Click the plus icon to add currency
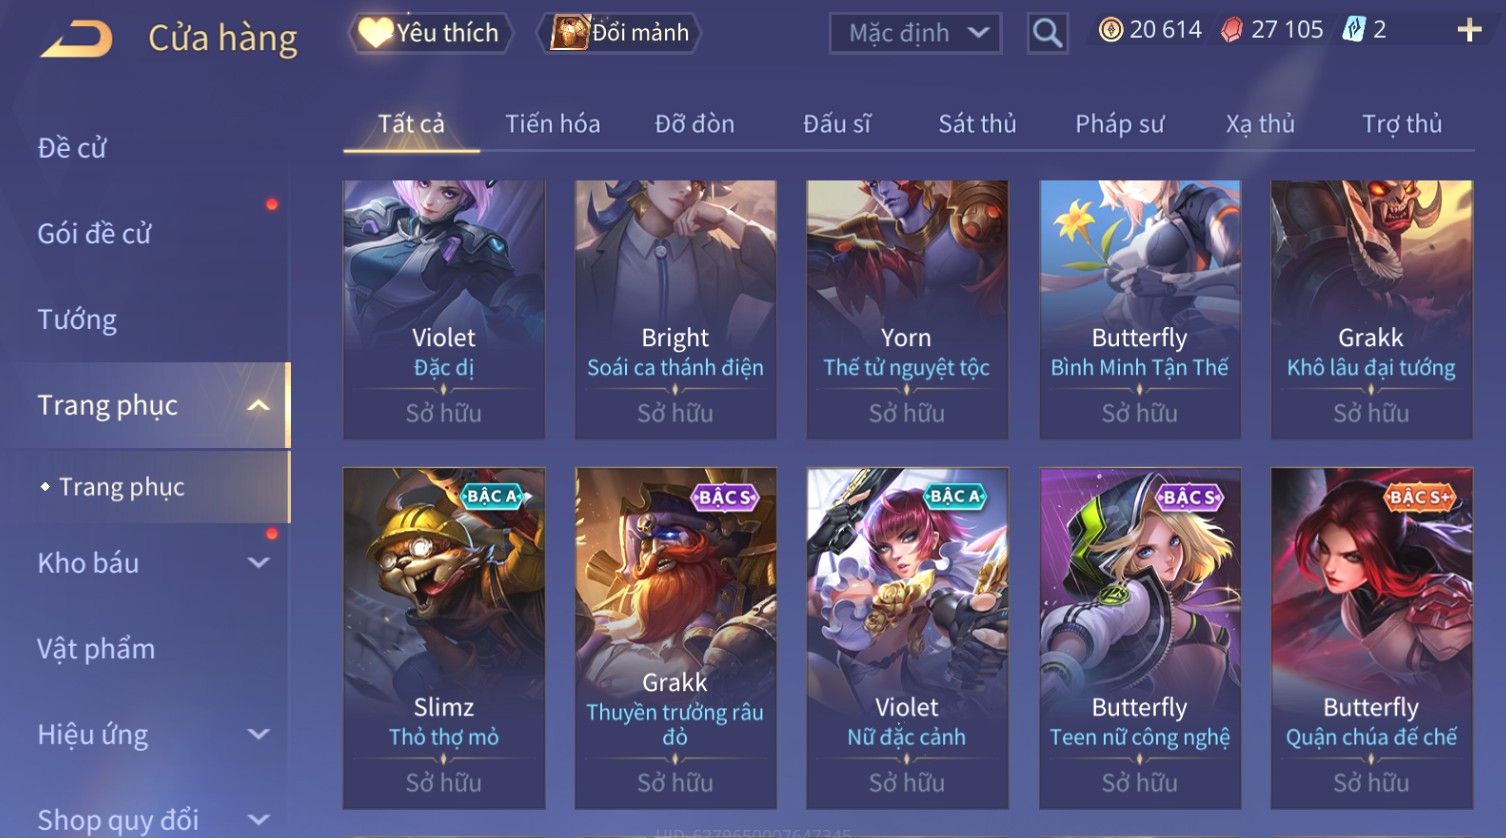The height and width of the screenshot is (838, 1506). tap(1469, 30)
